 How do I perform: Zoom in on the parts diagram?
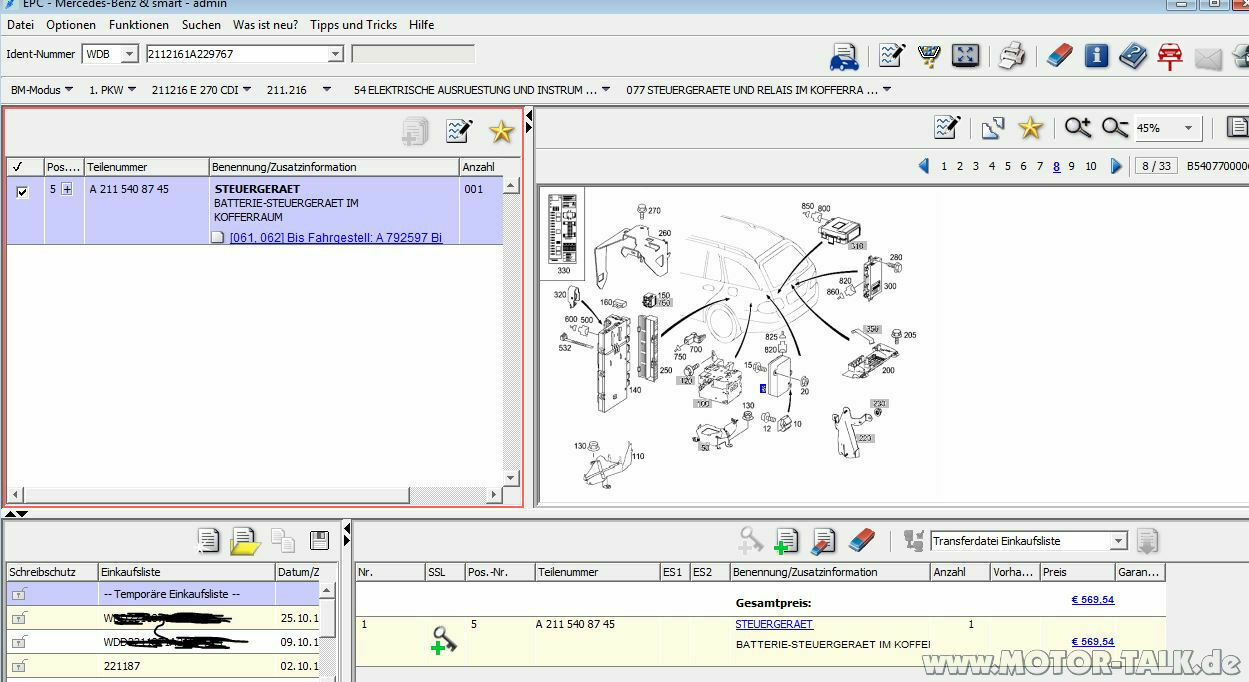click(1077, 127)
